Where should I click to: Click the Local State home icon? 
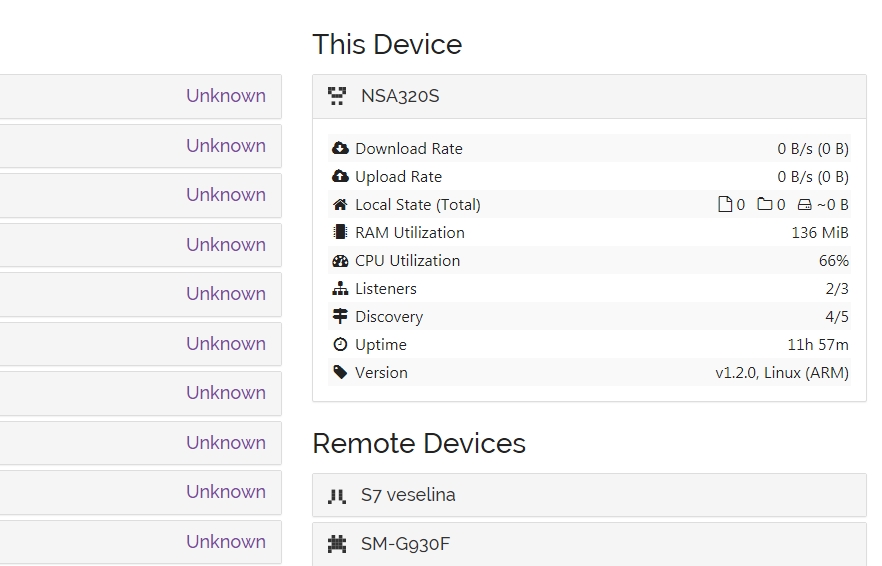(340, 204)
